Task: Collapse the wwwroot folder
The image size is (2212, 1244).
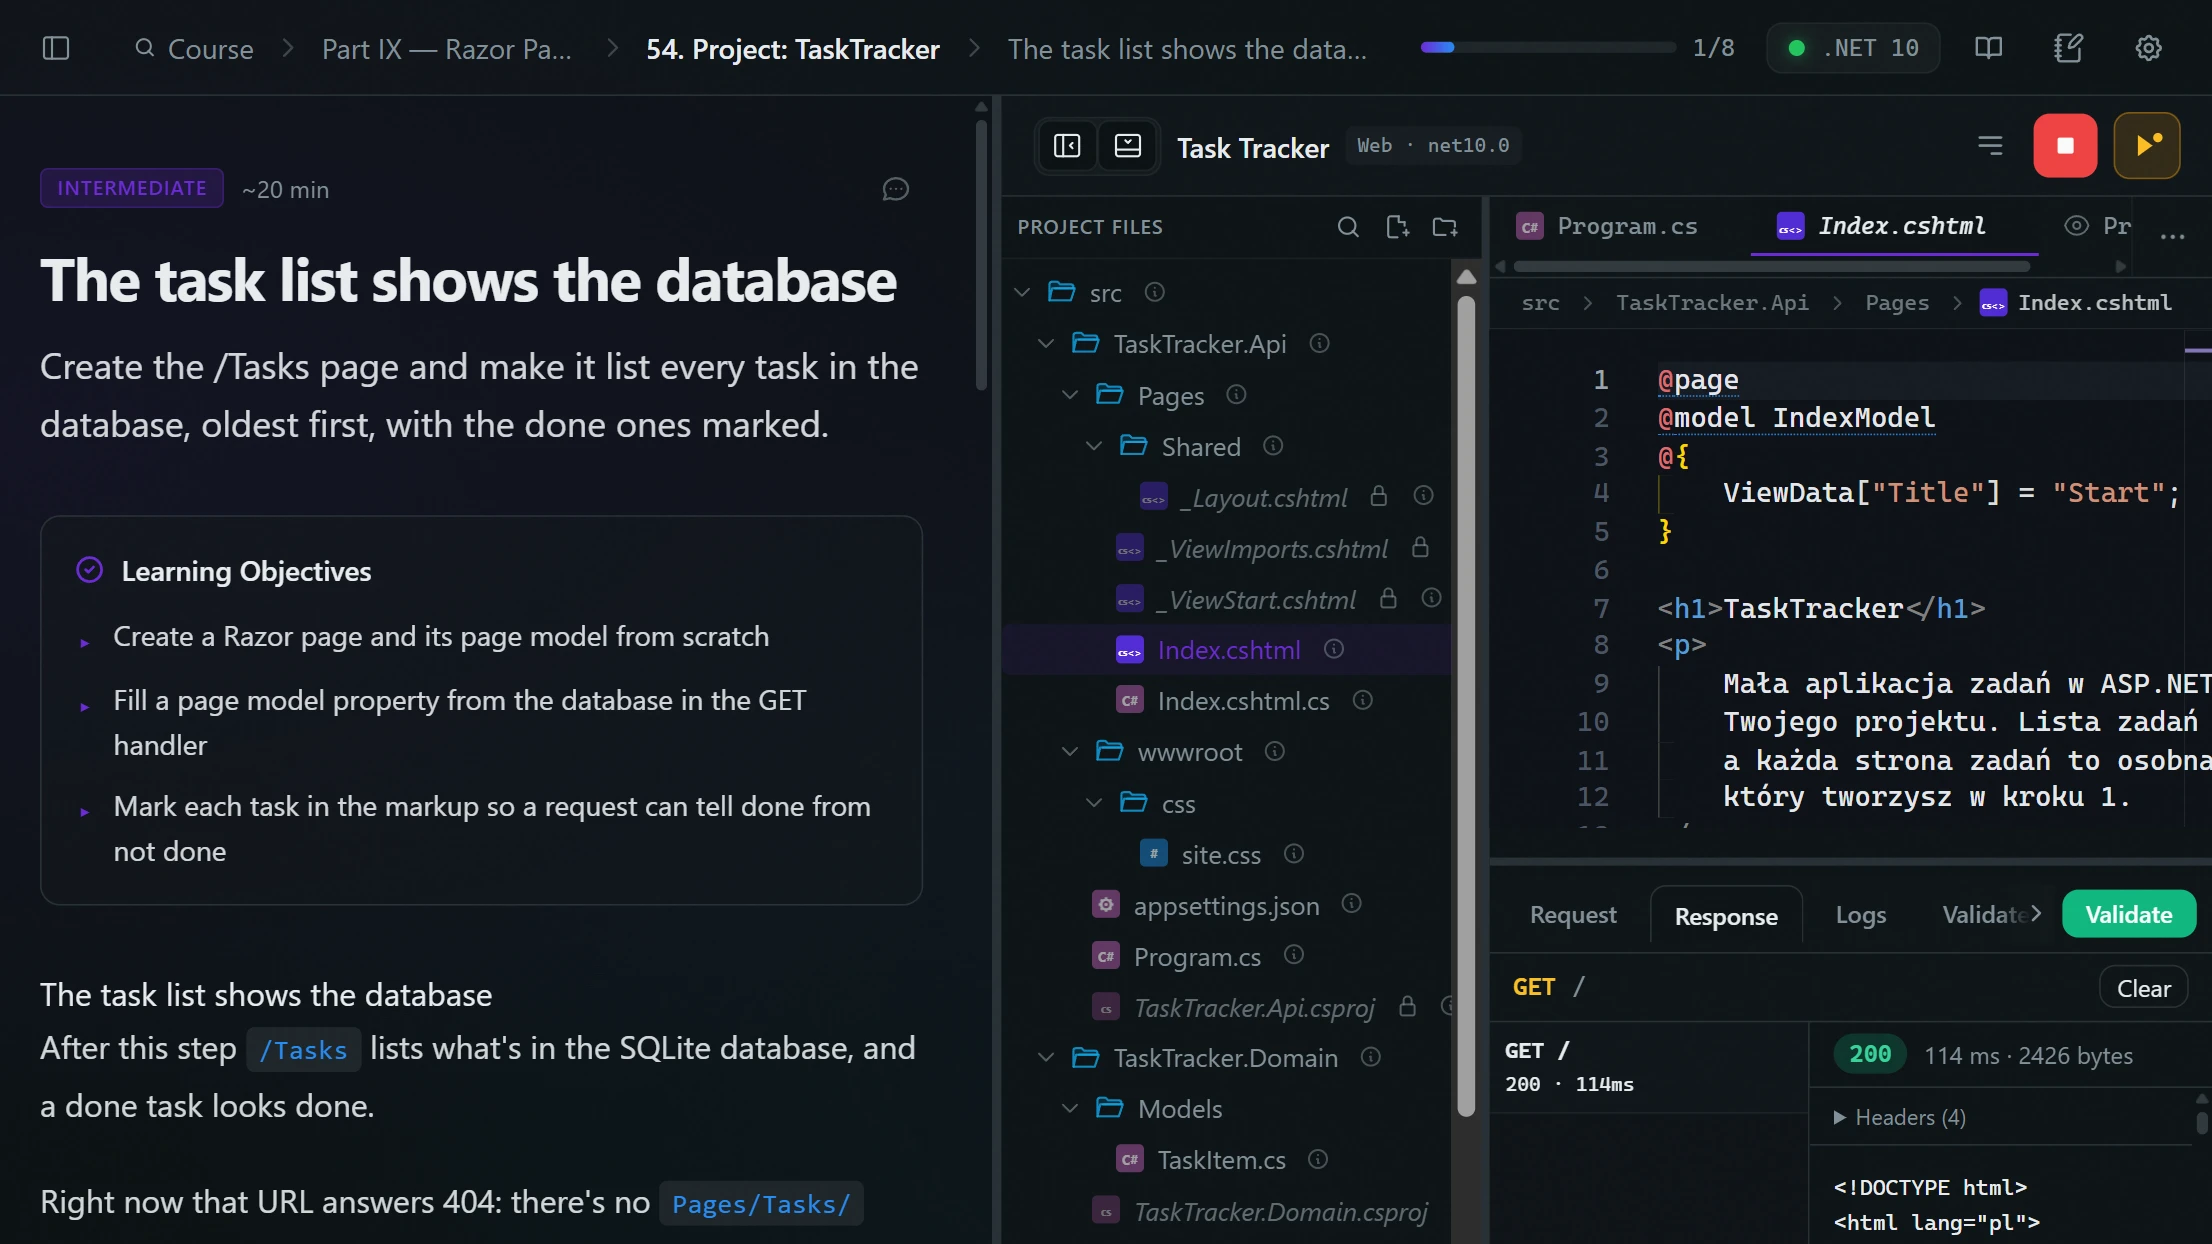Action: tap(1070, 751)
